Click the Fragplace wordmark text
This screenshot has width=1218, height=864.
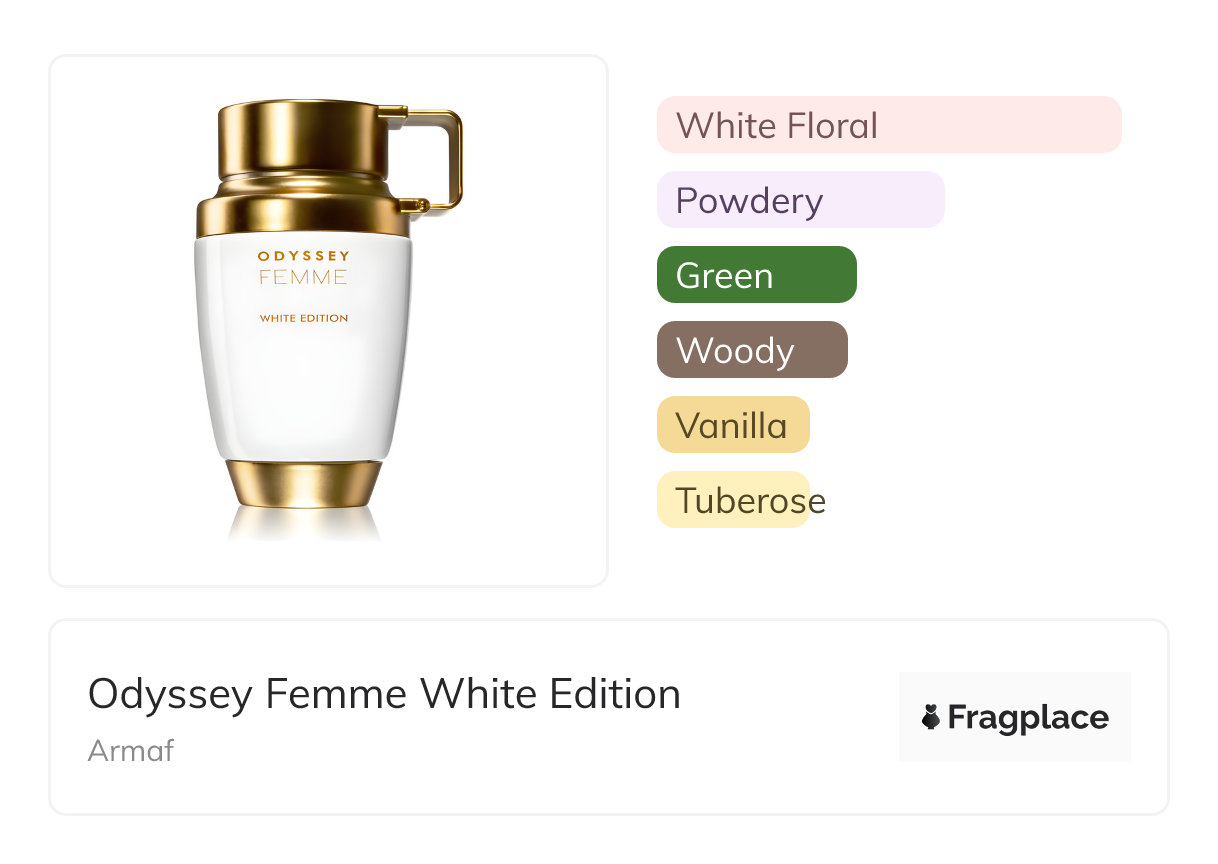pos(1028,718)
